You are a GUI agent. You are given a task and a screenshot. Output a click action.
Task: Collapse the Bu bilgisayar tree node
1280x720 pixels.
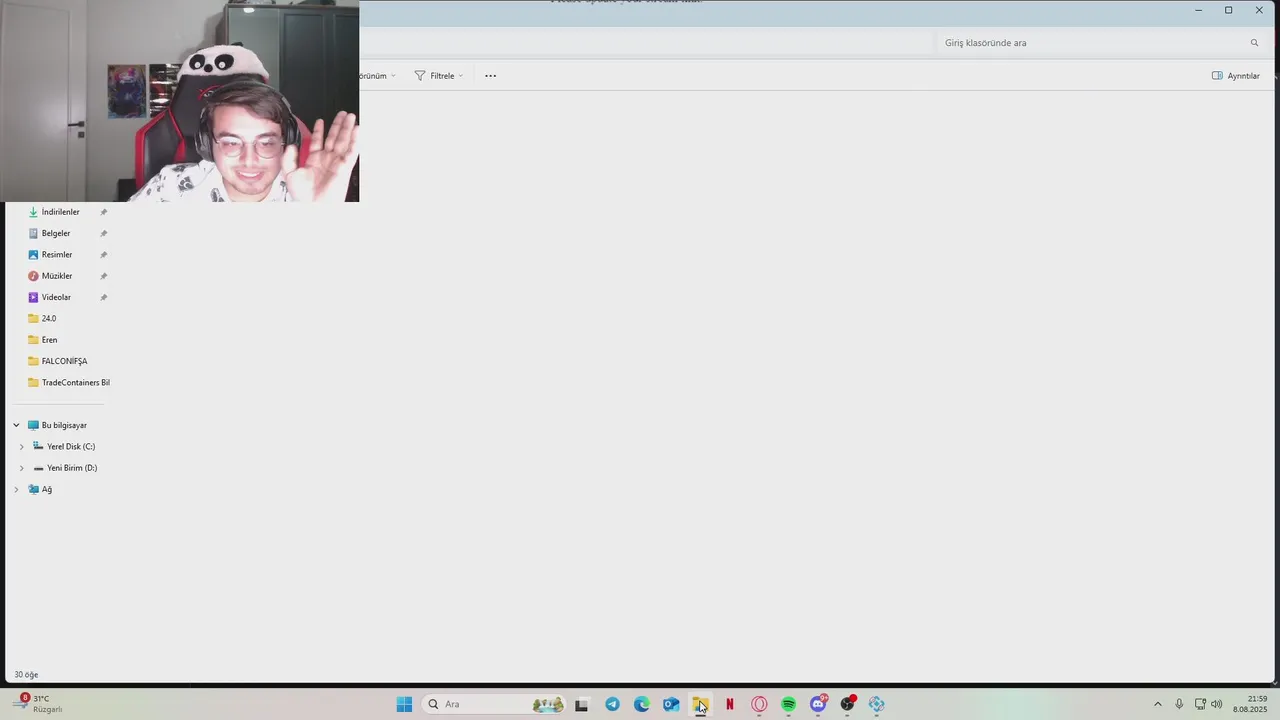(16, 425)
